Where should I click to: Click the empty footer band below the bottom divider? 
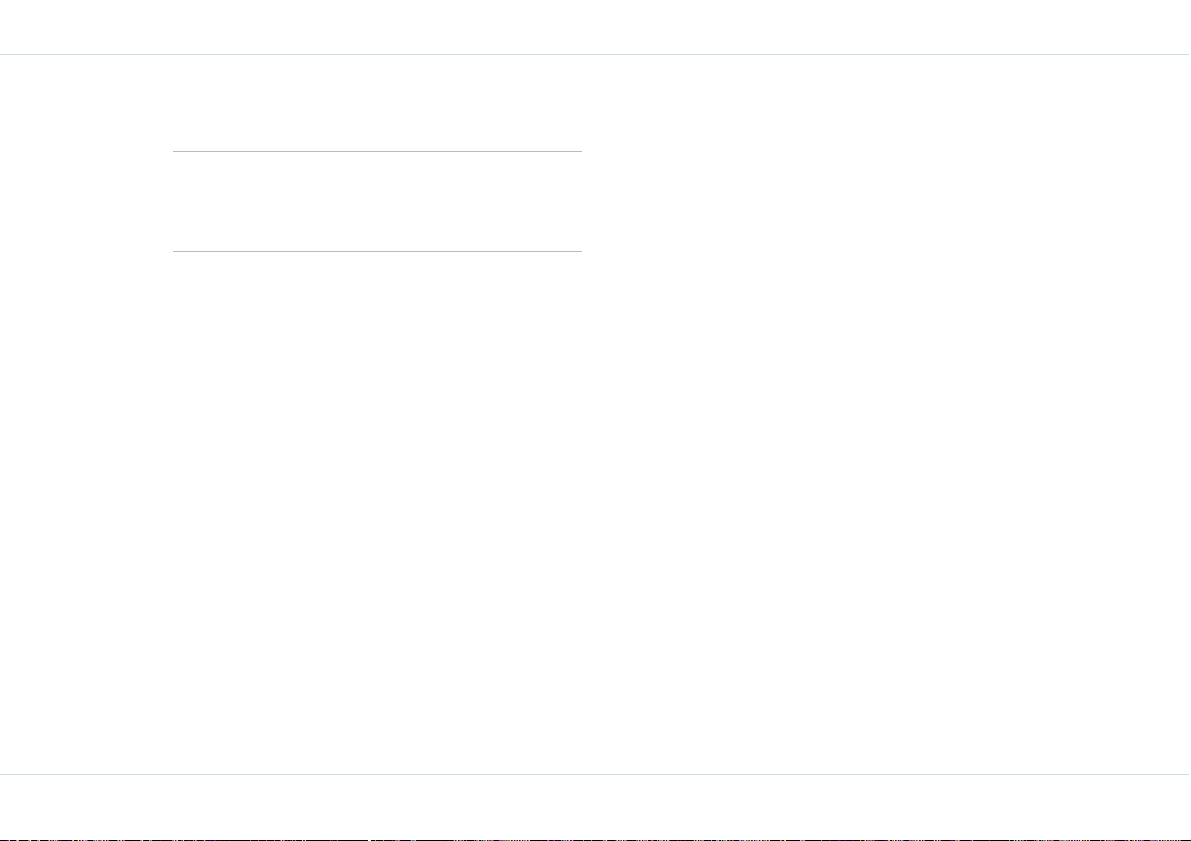[x=596, y=806]
